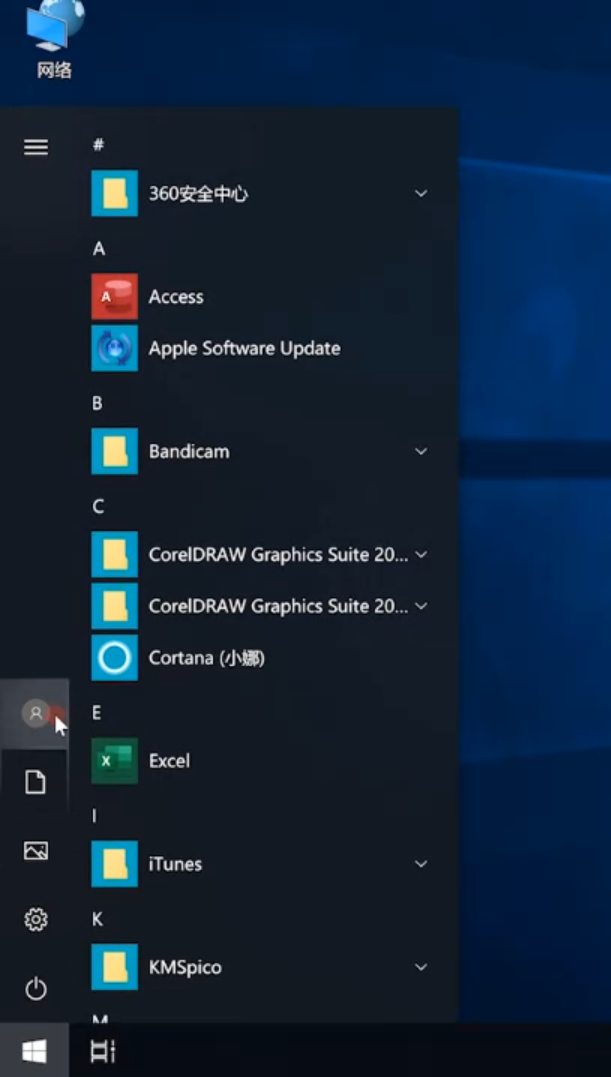Click the # section header
The image size is (611, 1077).
pyautogui.click(x=98, y=145)
